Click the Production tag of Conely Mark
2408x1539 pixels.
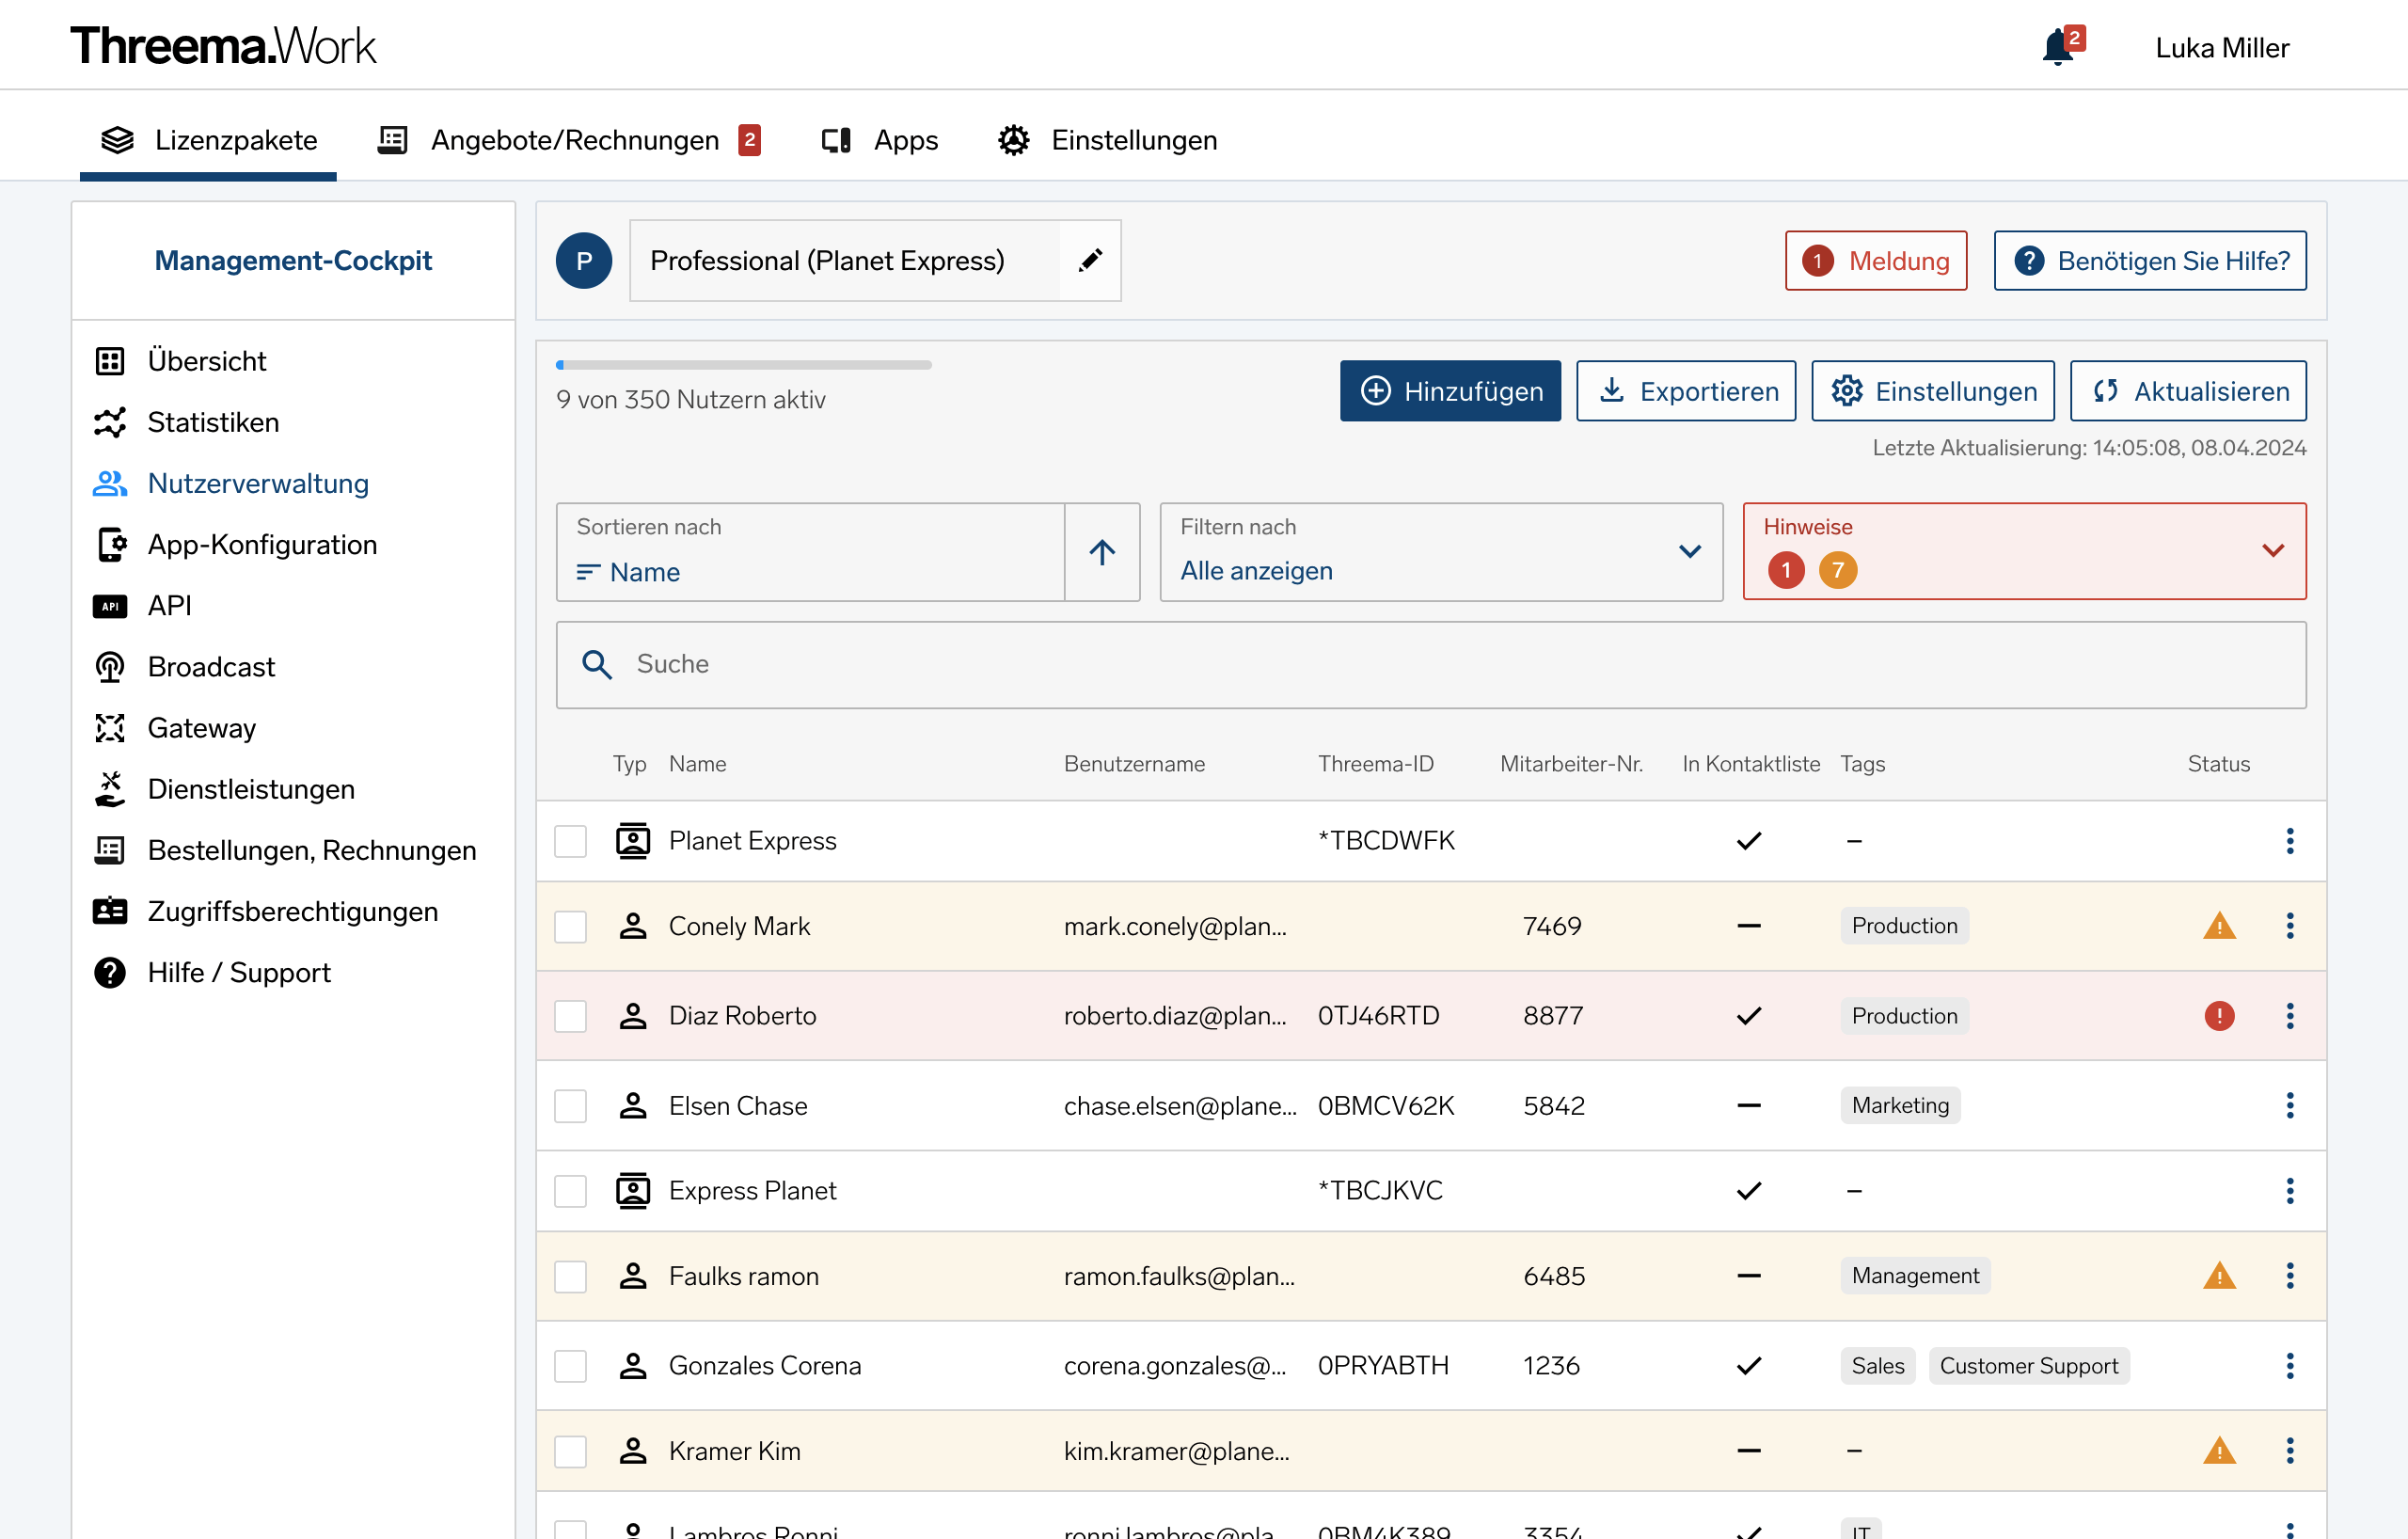(x=1904, y=926)
